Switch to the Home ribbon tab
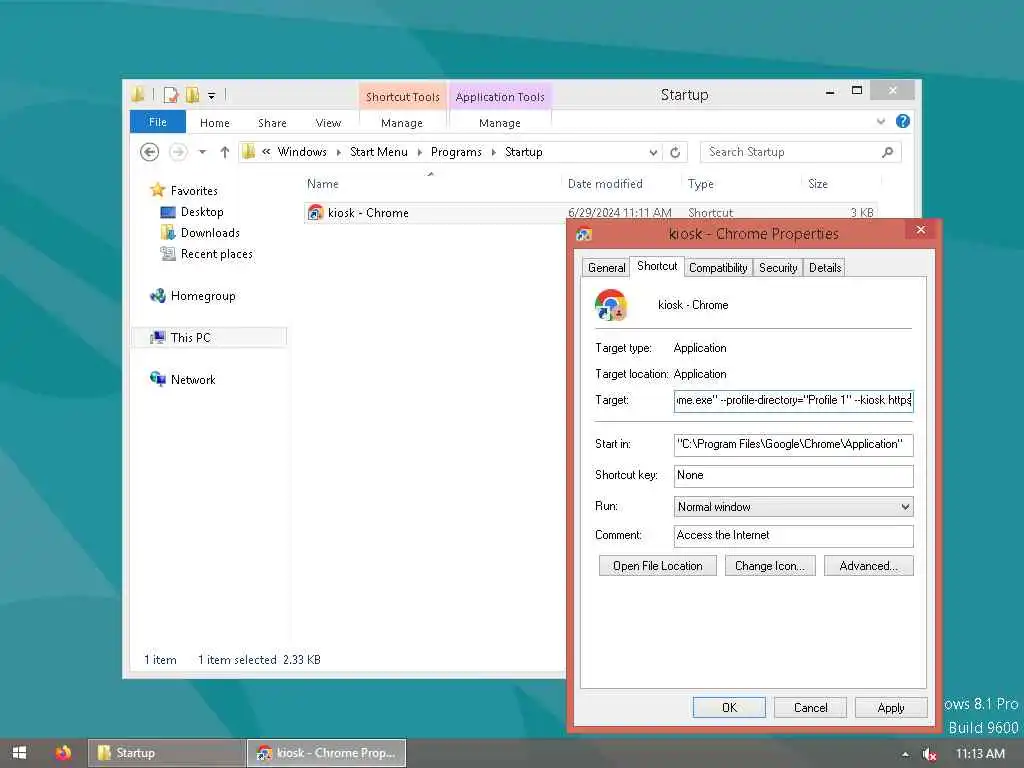 pyautogui.click(x=215, y=123)
